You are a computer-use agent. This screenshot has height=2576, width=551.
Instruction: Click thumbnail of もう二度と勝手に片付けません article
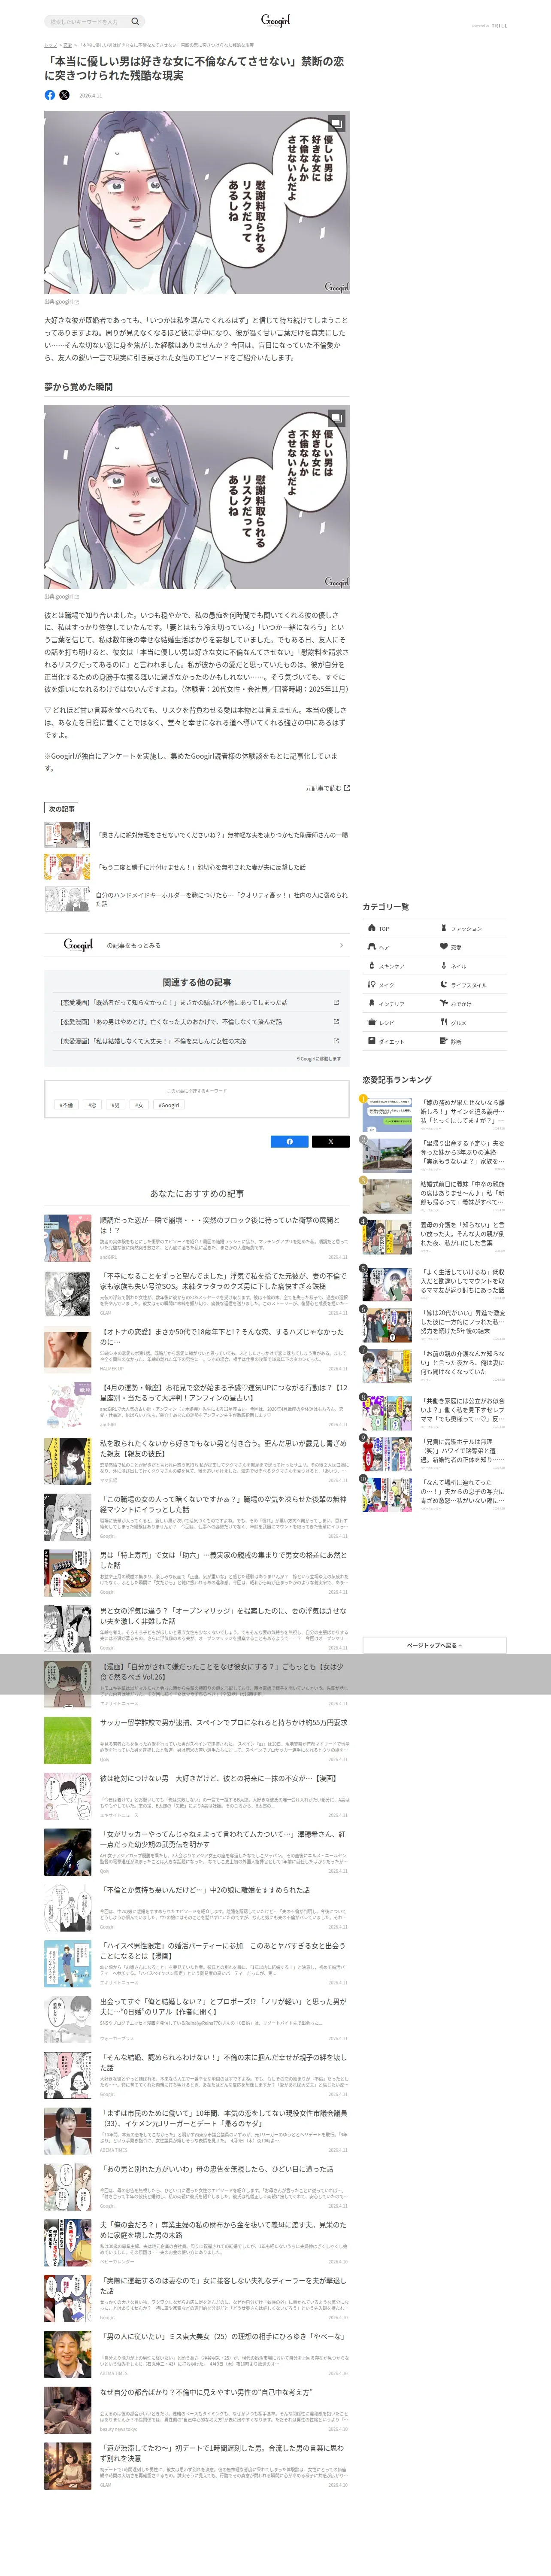coord(67,867)
